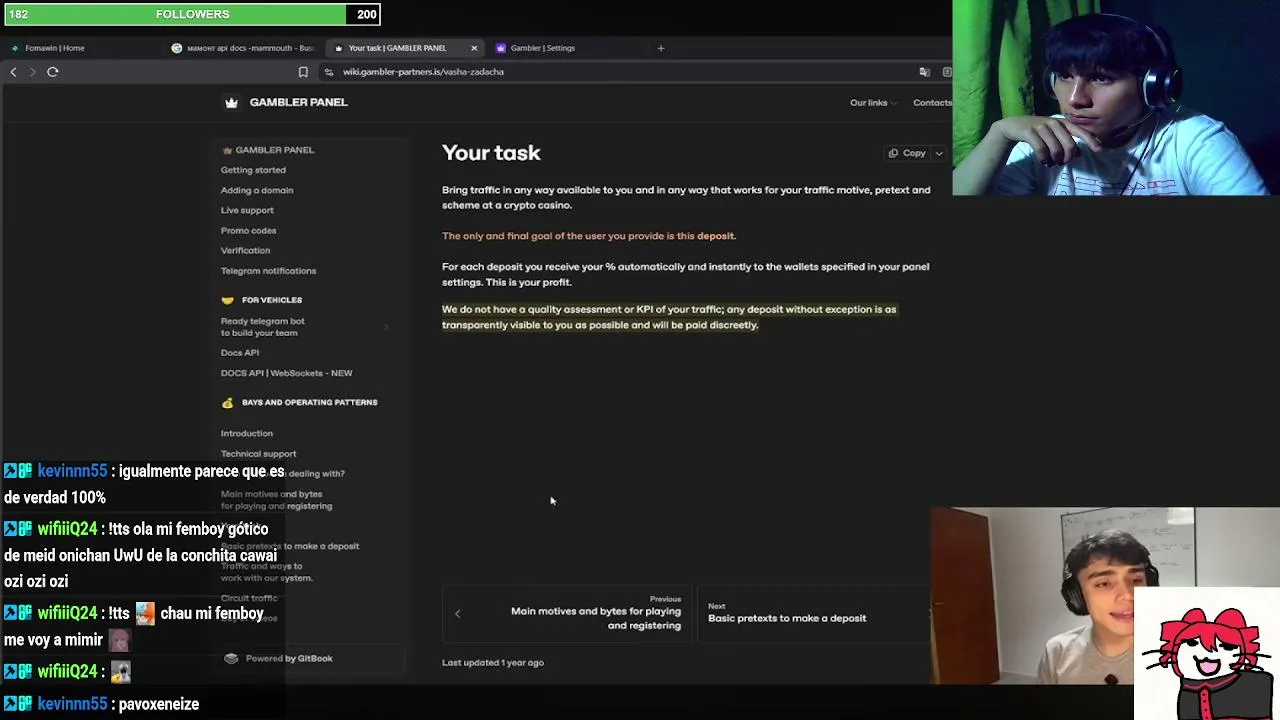The height and width of the screenshot is (720, 1280).
Task: Open the dropdown arrow next to Copy
Action: point(939,153)
